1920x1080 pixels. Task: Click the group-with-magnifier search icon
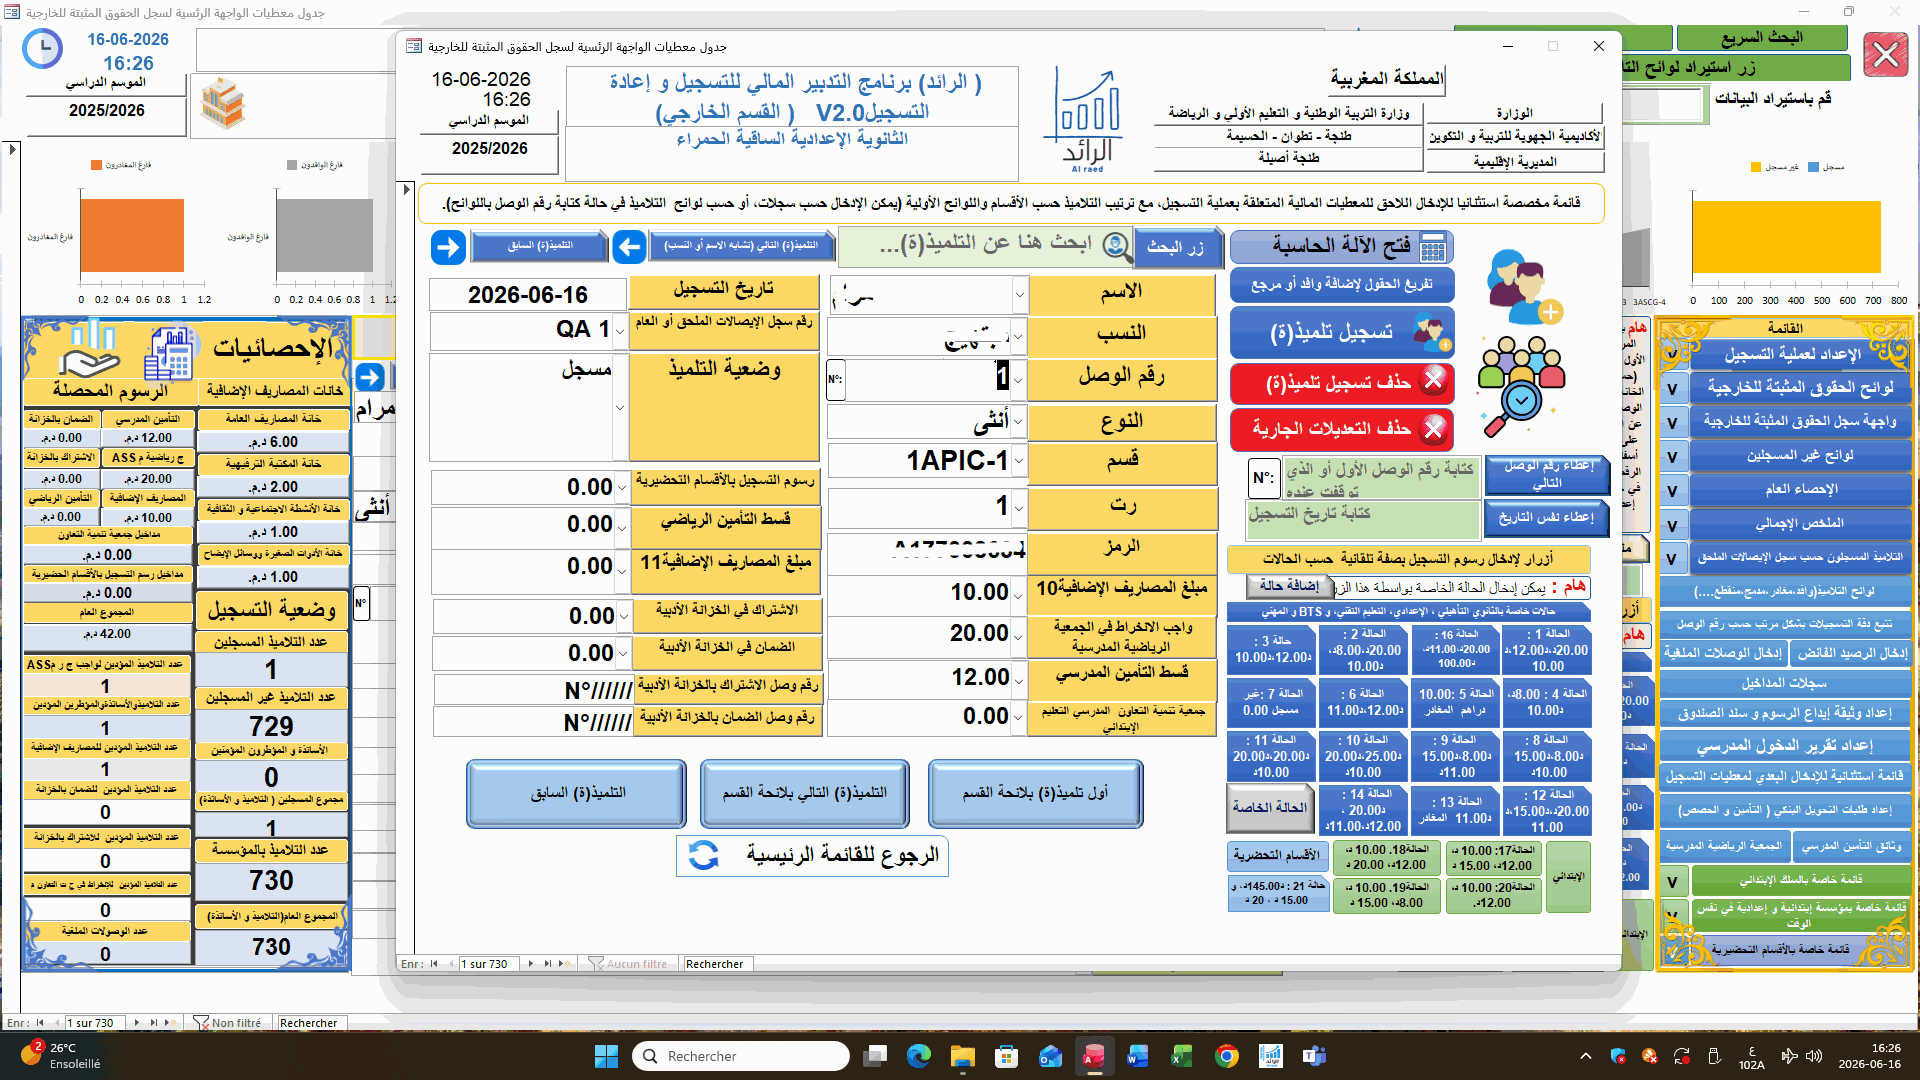click(x=1520, y=386)
